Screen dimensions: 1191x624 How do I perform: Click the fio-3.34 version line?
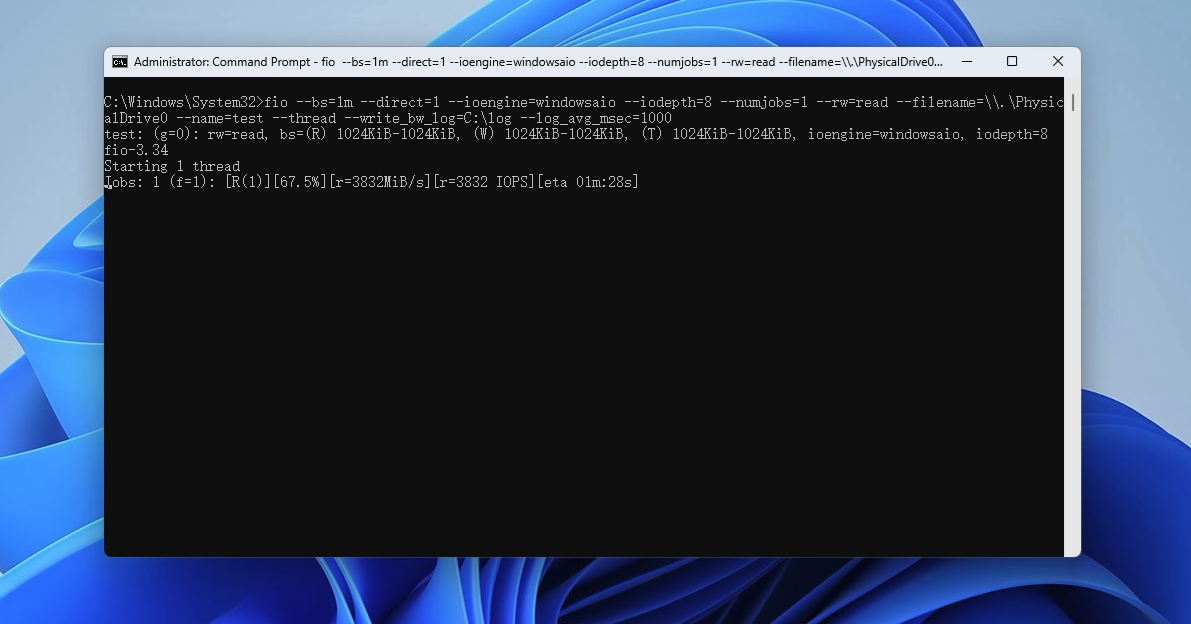coord(136,150)
